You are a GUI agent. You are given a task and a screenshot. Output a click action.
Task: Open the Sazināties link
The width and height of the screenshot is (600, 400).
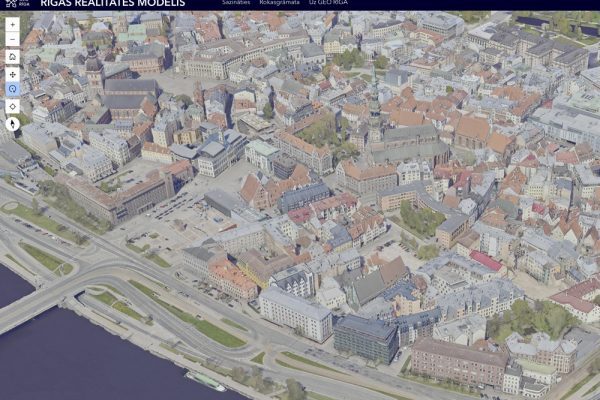point(236,2)
